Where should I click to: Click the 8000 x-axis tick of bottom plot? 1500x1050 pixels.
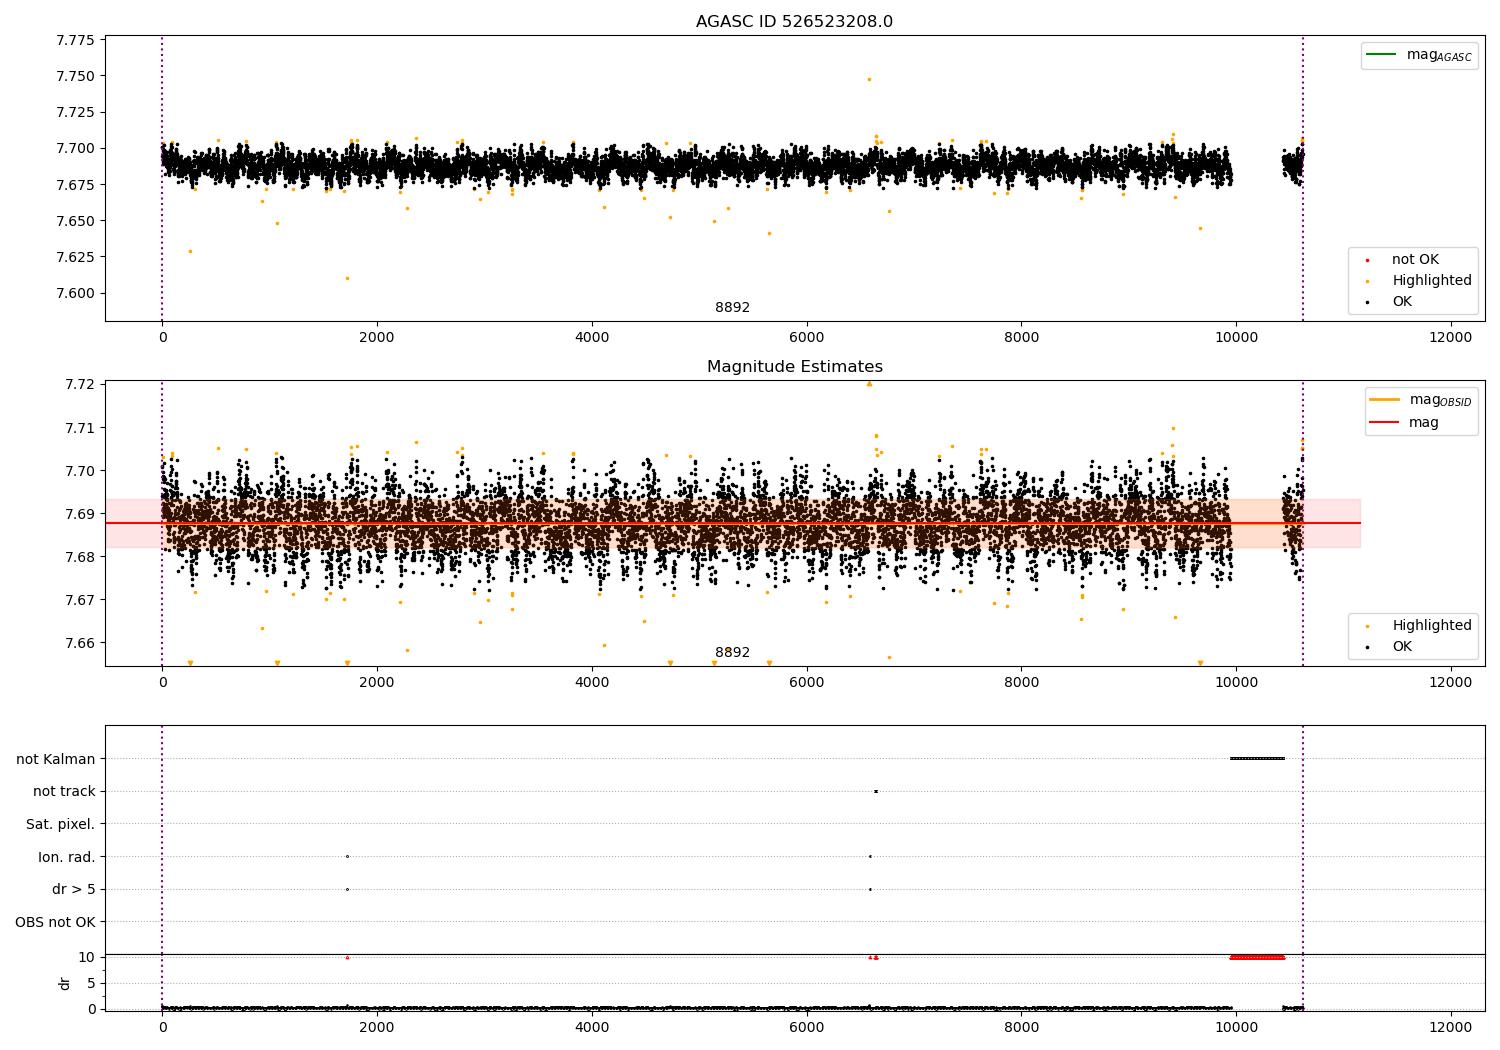click(x=1021, y=1027)
